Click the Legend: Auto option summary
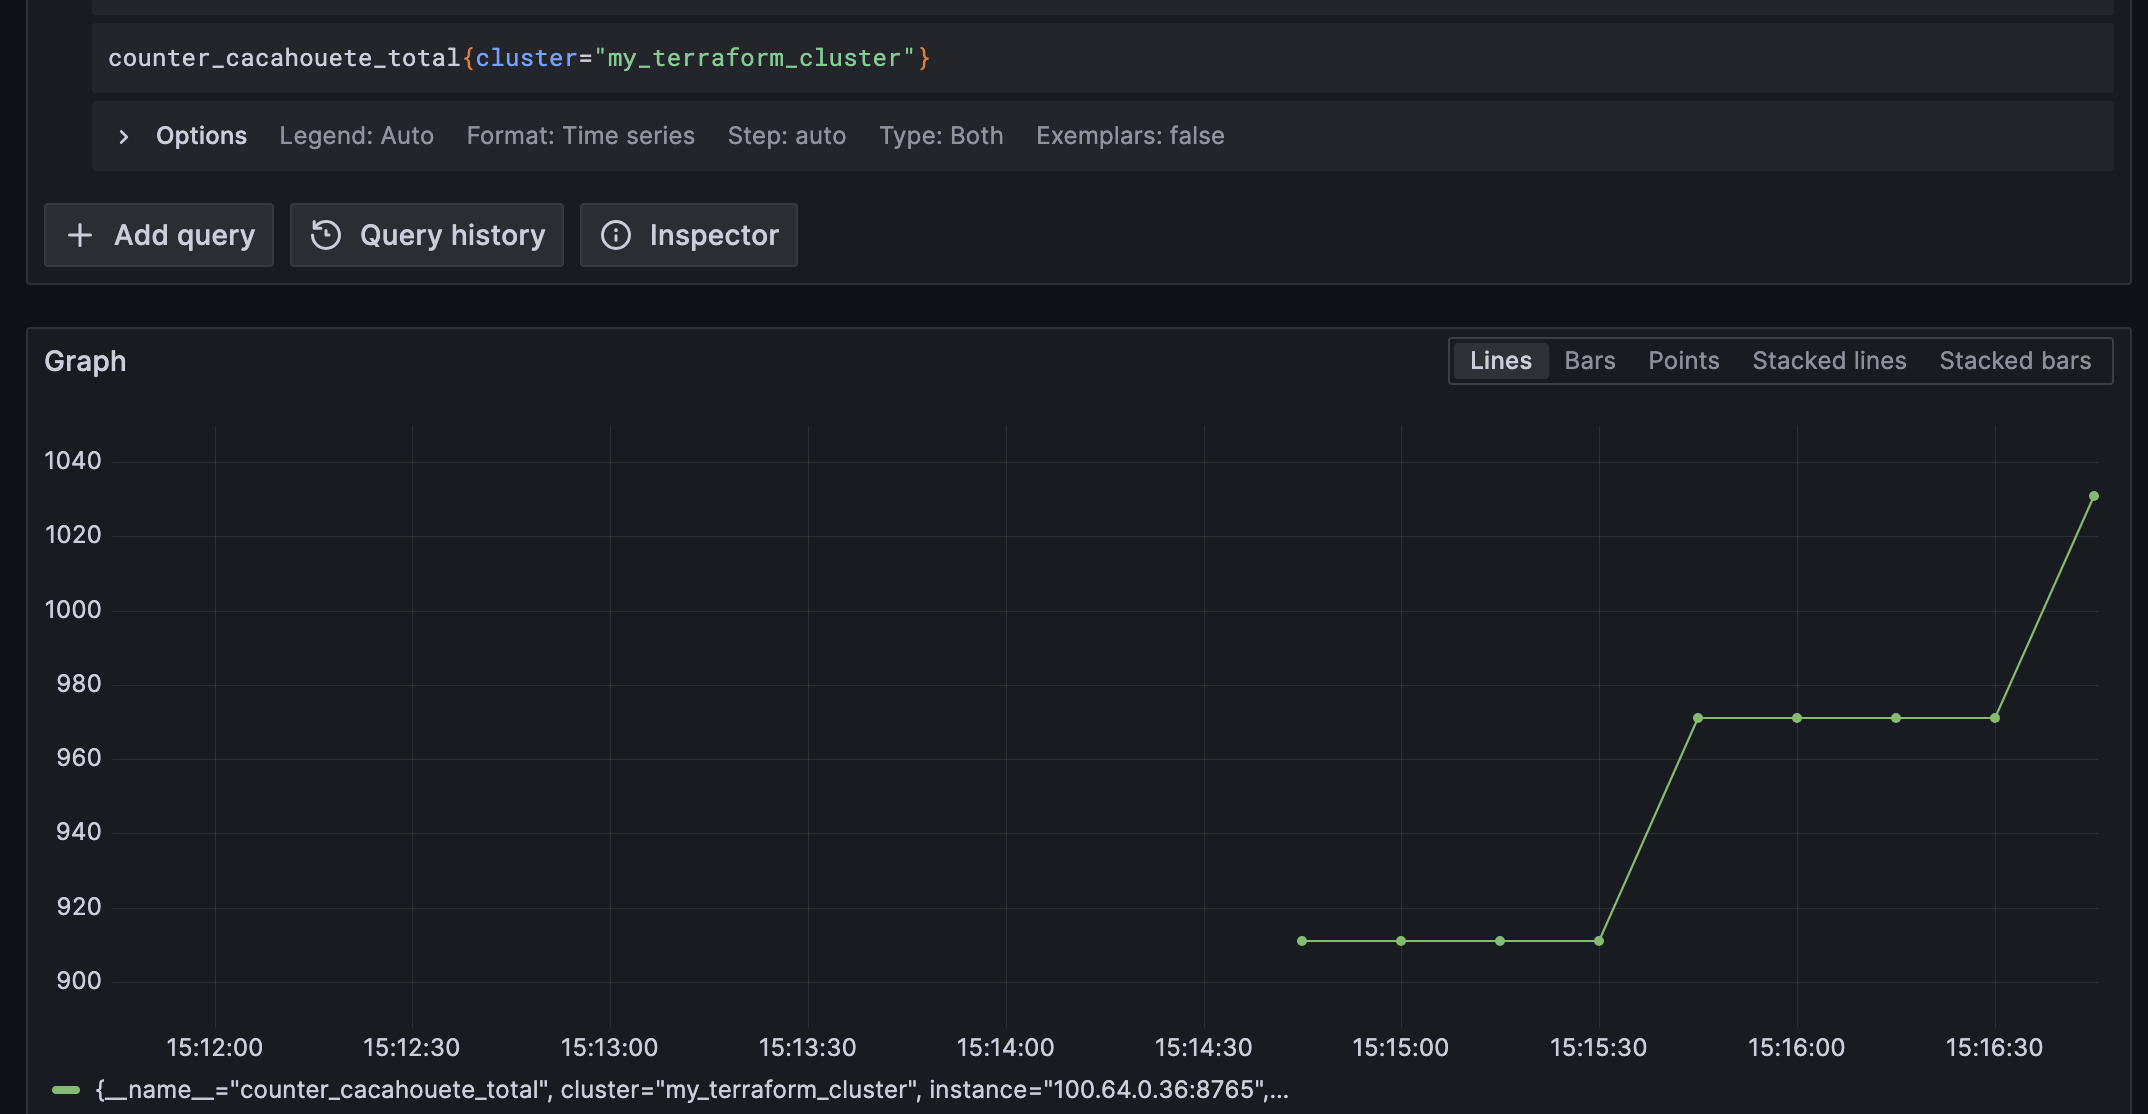 point(356,136)
